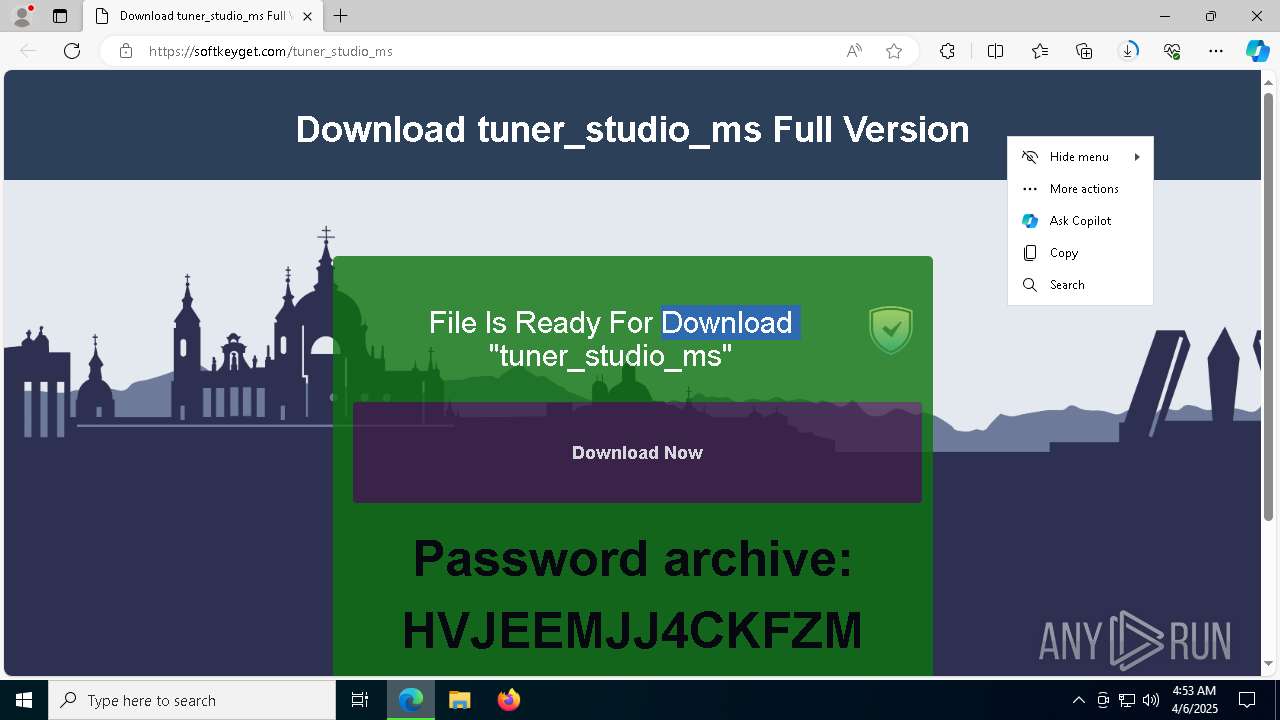Screen dimensions: 1280x720
Task: Launch Firefox from taskbar
Action: 508,700
